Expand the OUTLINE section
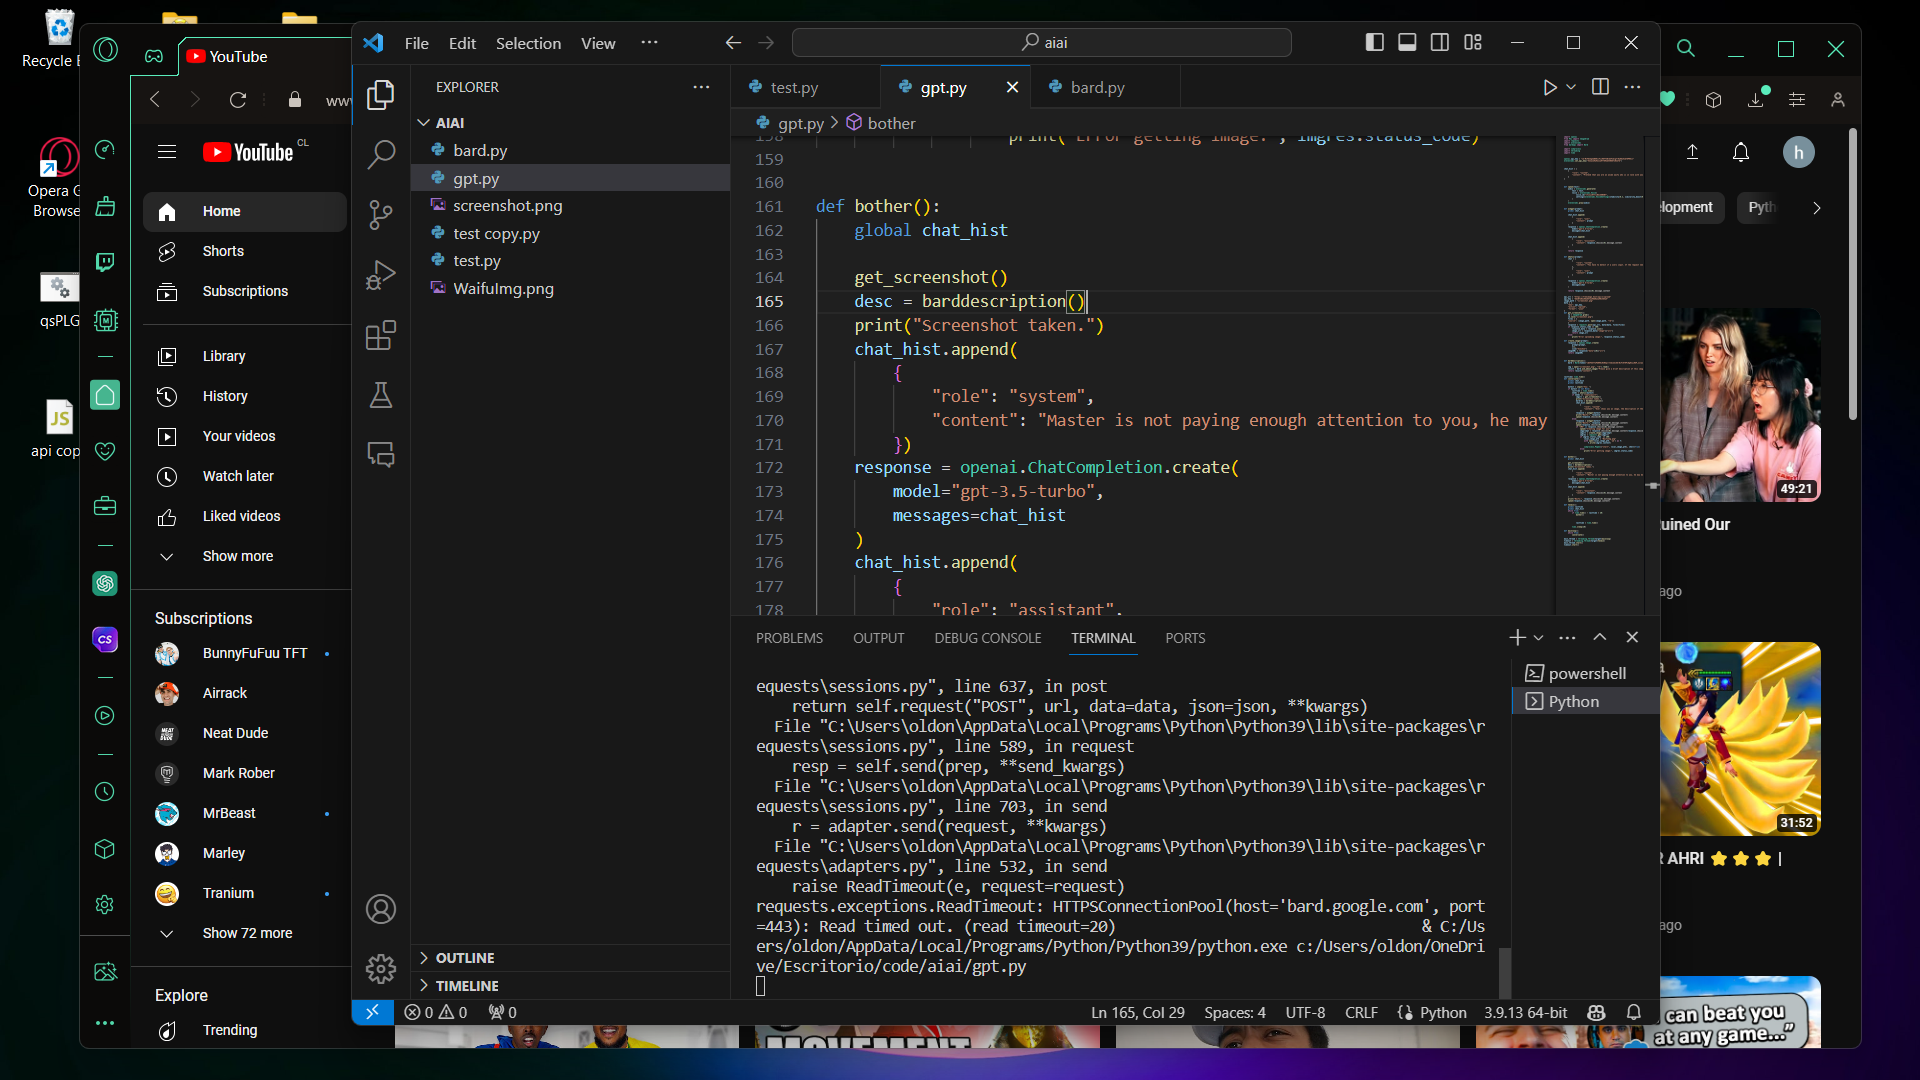 point(465,958)
